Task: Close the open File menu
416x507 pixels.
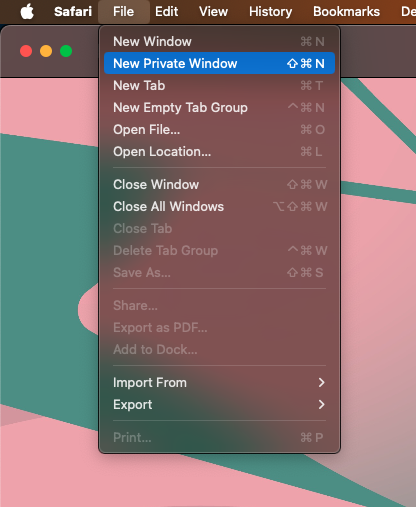Action: click(x=123, y=12)
